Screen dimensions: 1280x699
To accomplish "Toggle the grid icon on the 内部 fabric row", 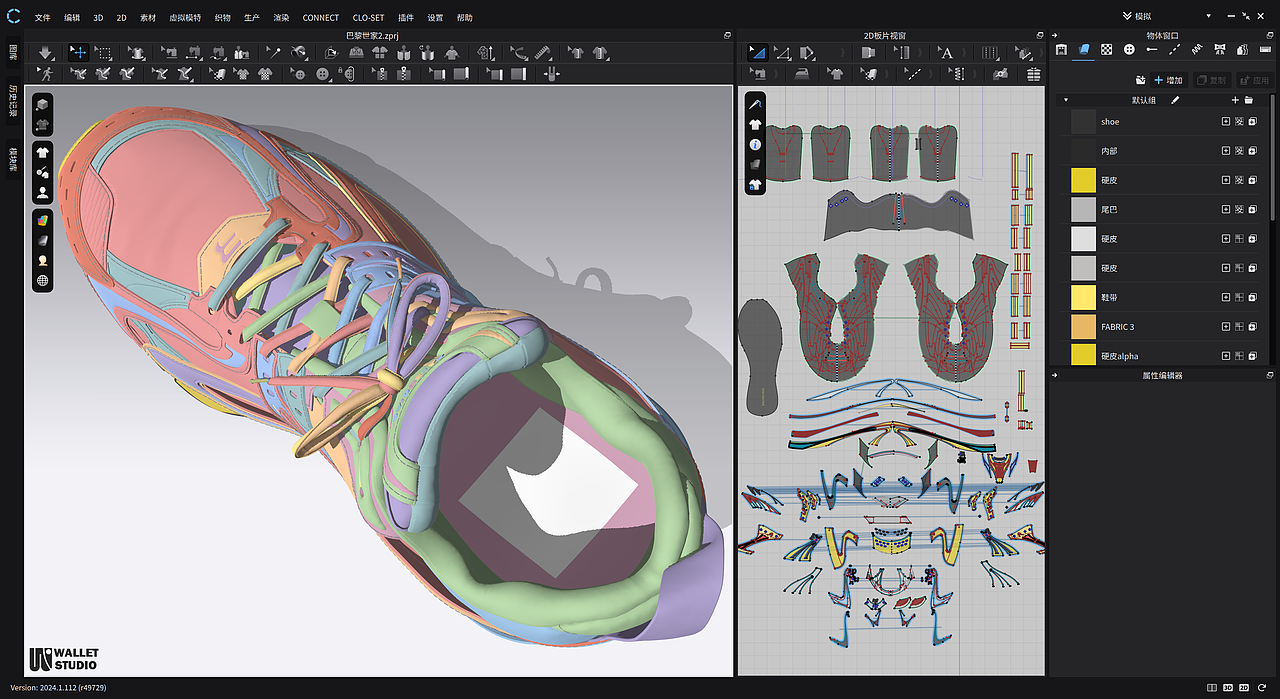I will click(1239, 151).
